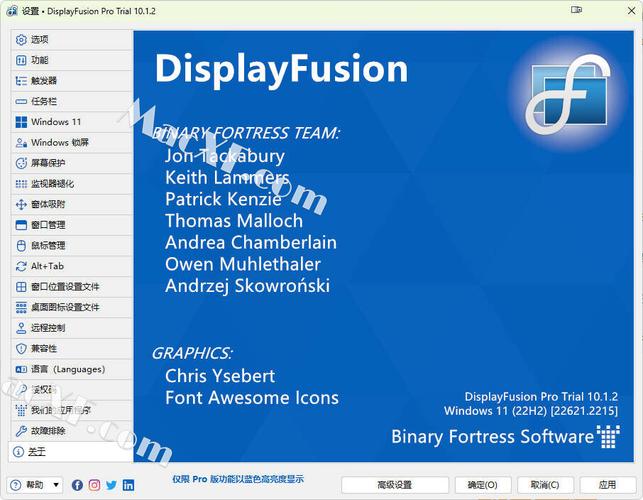
Task: Click the monitor icon in title bar
Action: tap(576, 10)
